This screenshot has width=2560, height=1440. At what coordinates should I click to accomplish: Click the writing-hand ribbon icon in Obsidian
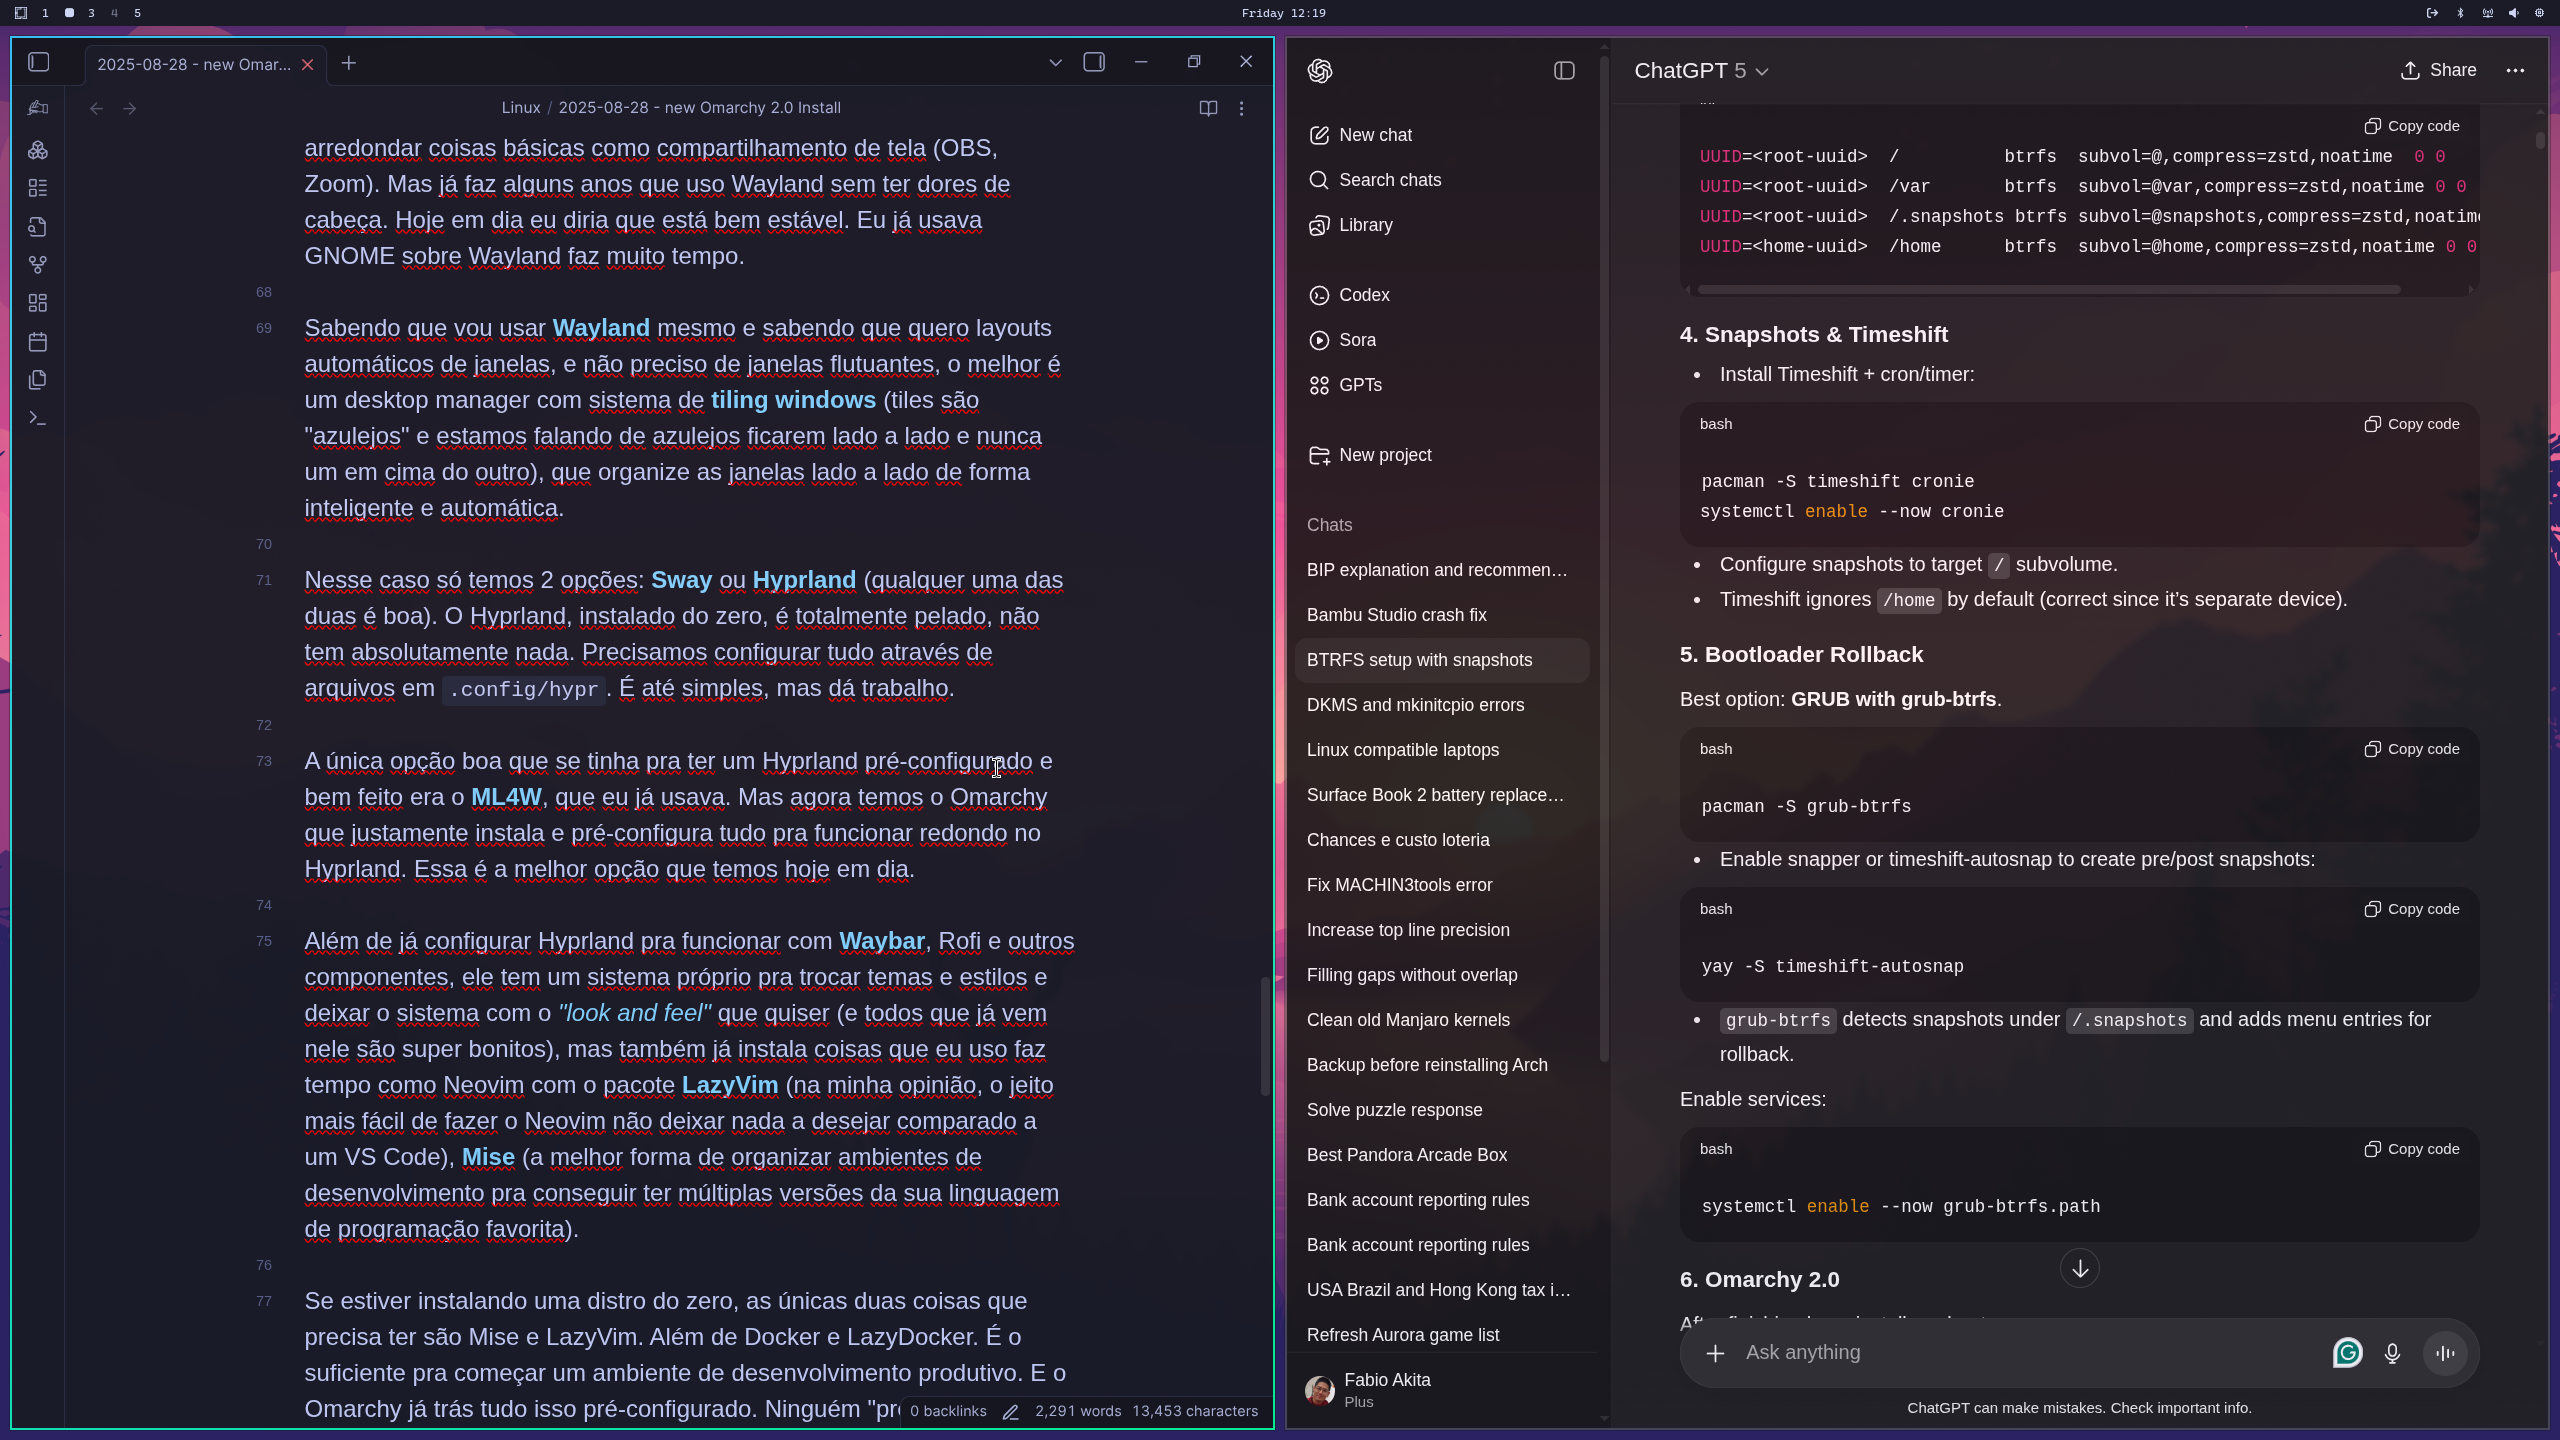coord(38,108)
